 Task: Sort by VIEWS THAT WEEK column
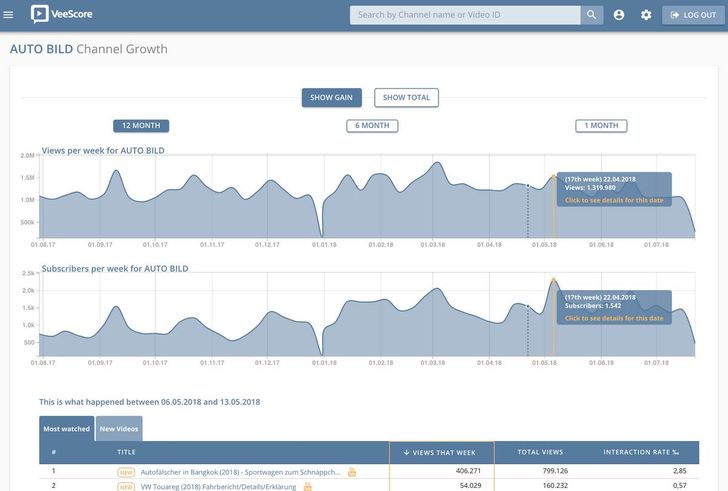coord(442,452)
